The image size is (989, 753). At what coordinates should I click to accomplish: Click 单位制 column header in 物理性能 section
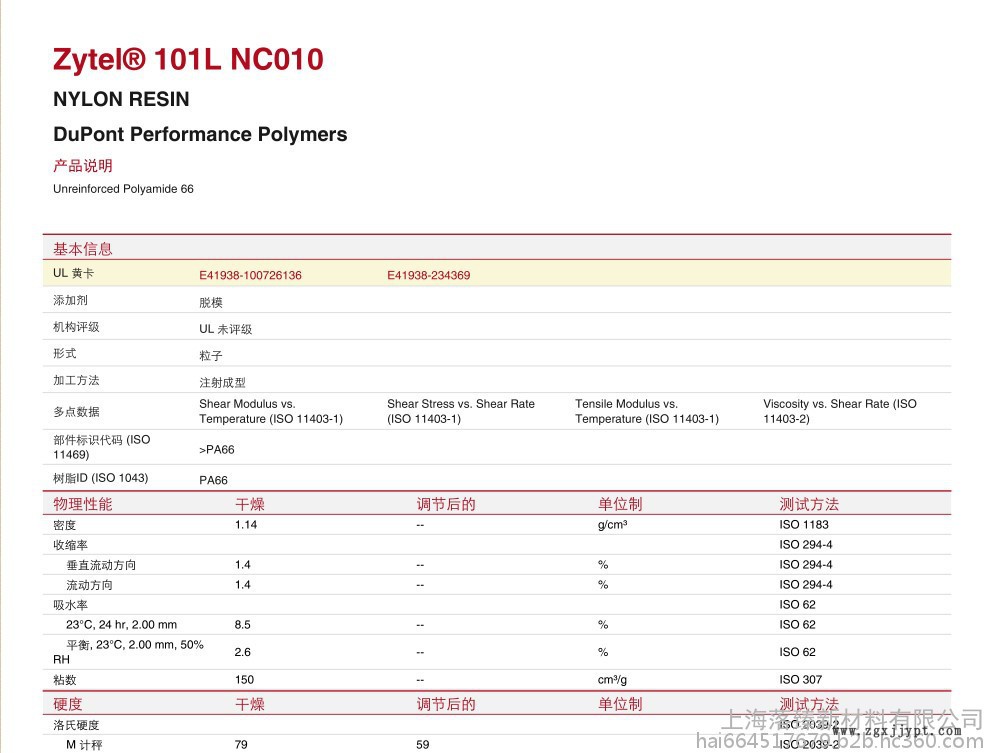point(620,504)
